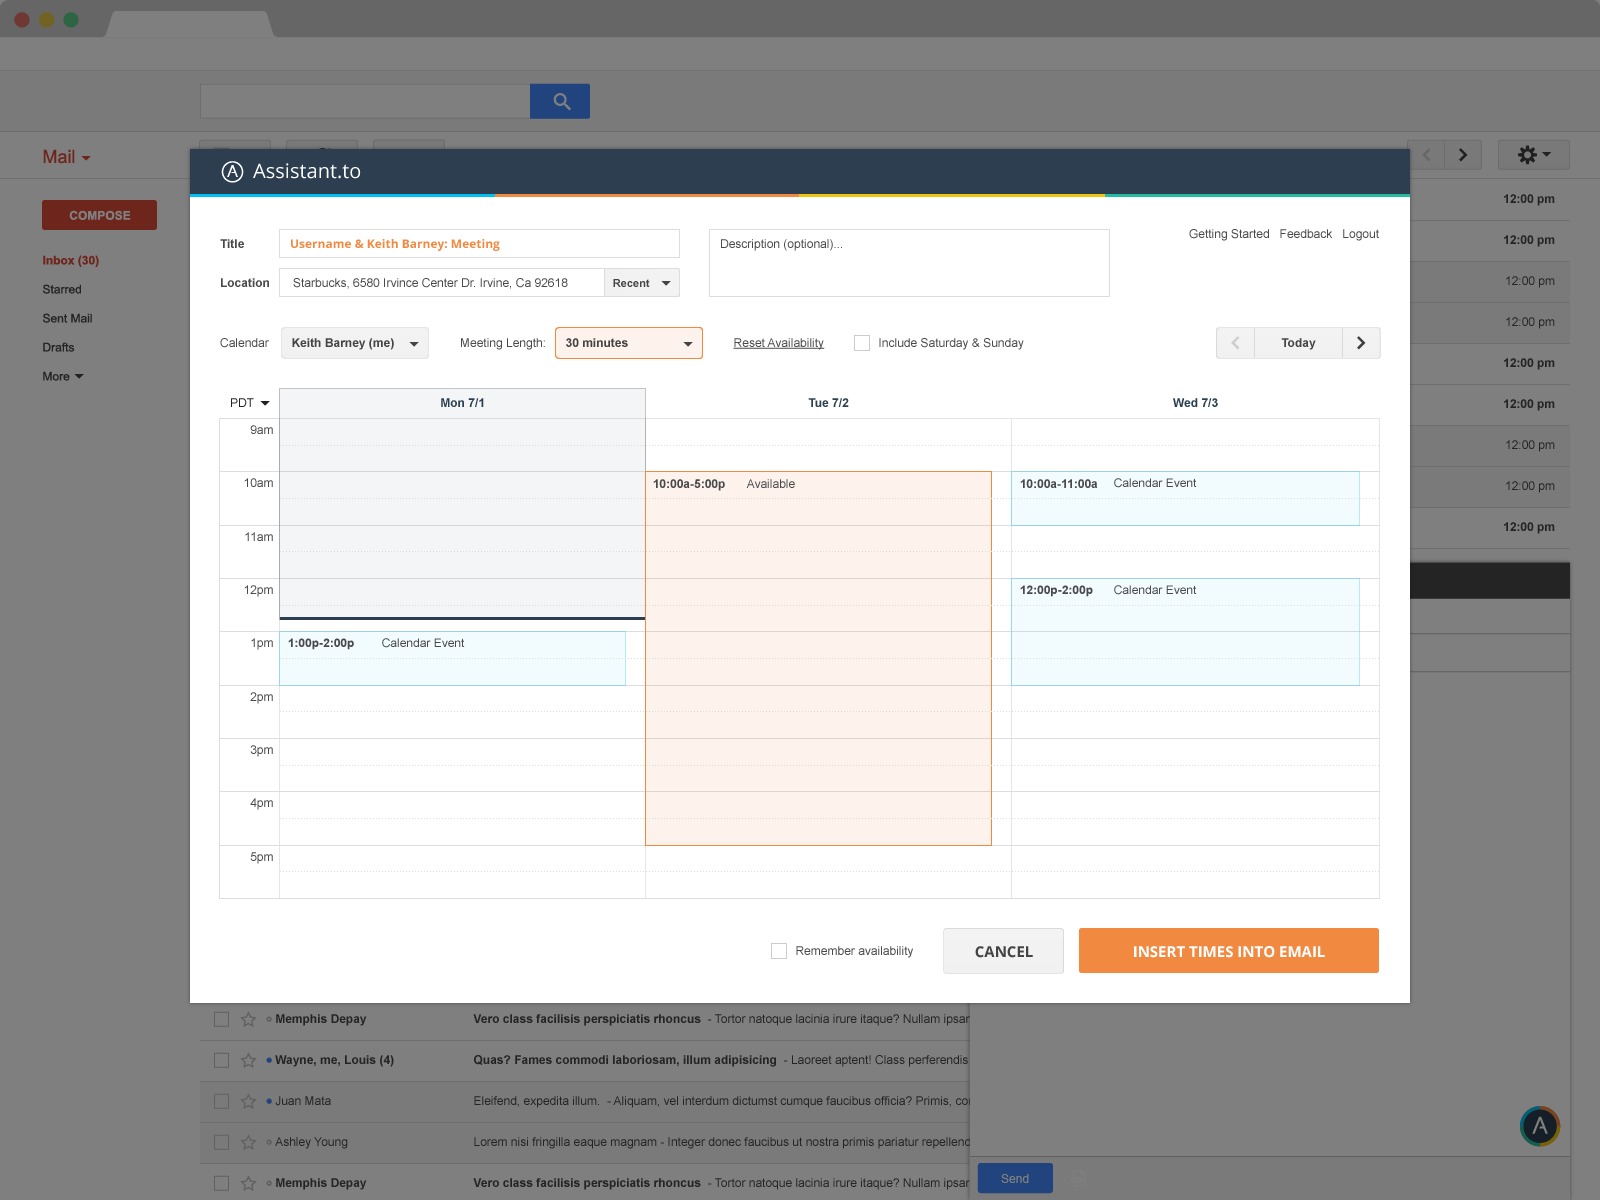Open the Meeting Length 30 minutes dropdown
This screenshot has height=1200, width=1600.
[628, 343]
